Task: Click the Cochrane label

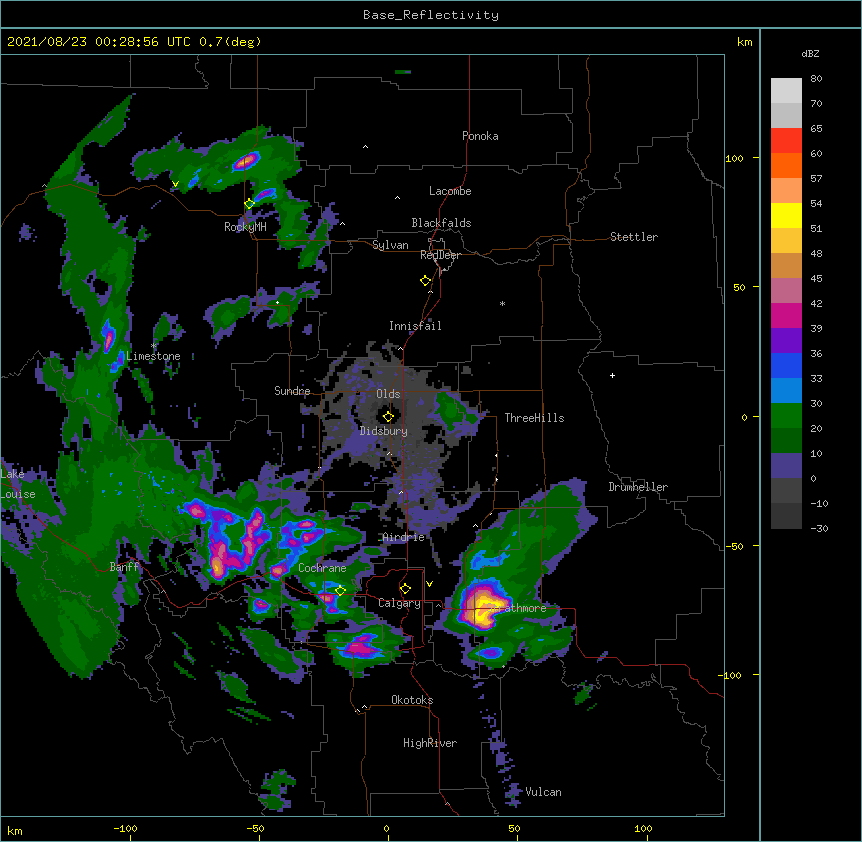Action: (322, 568)
